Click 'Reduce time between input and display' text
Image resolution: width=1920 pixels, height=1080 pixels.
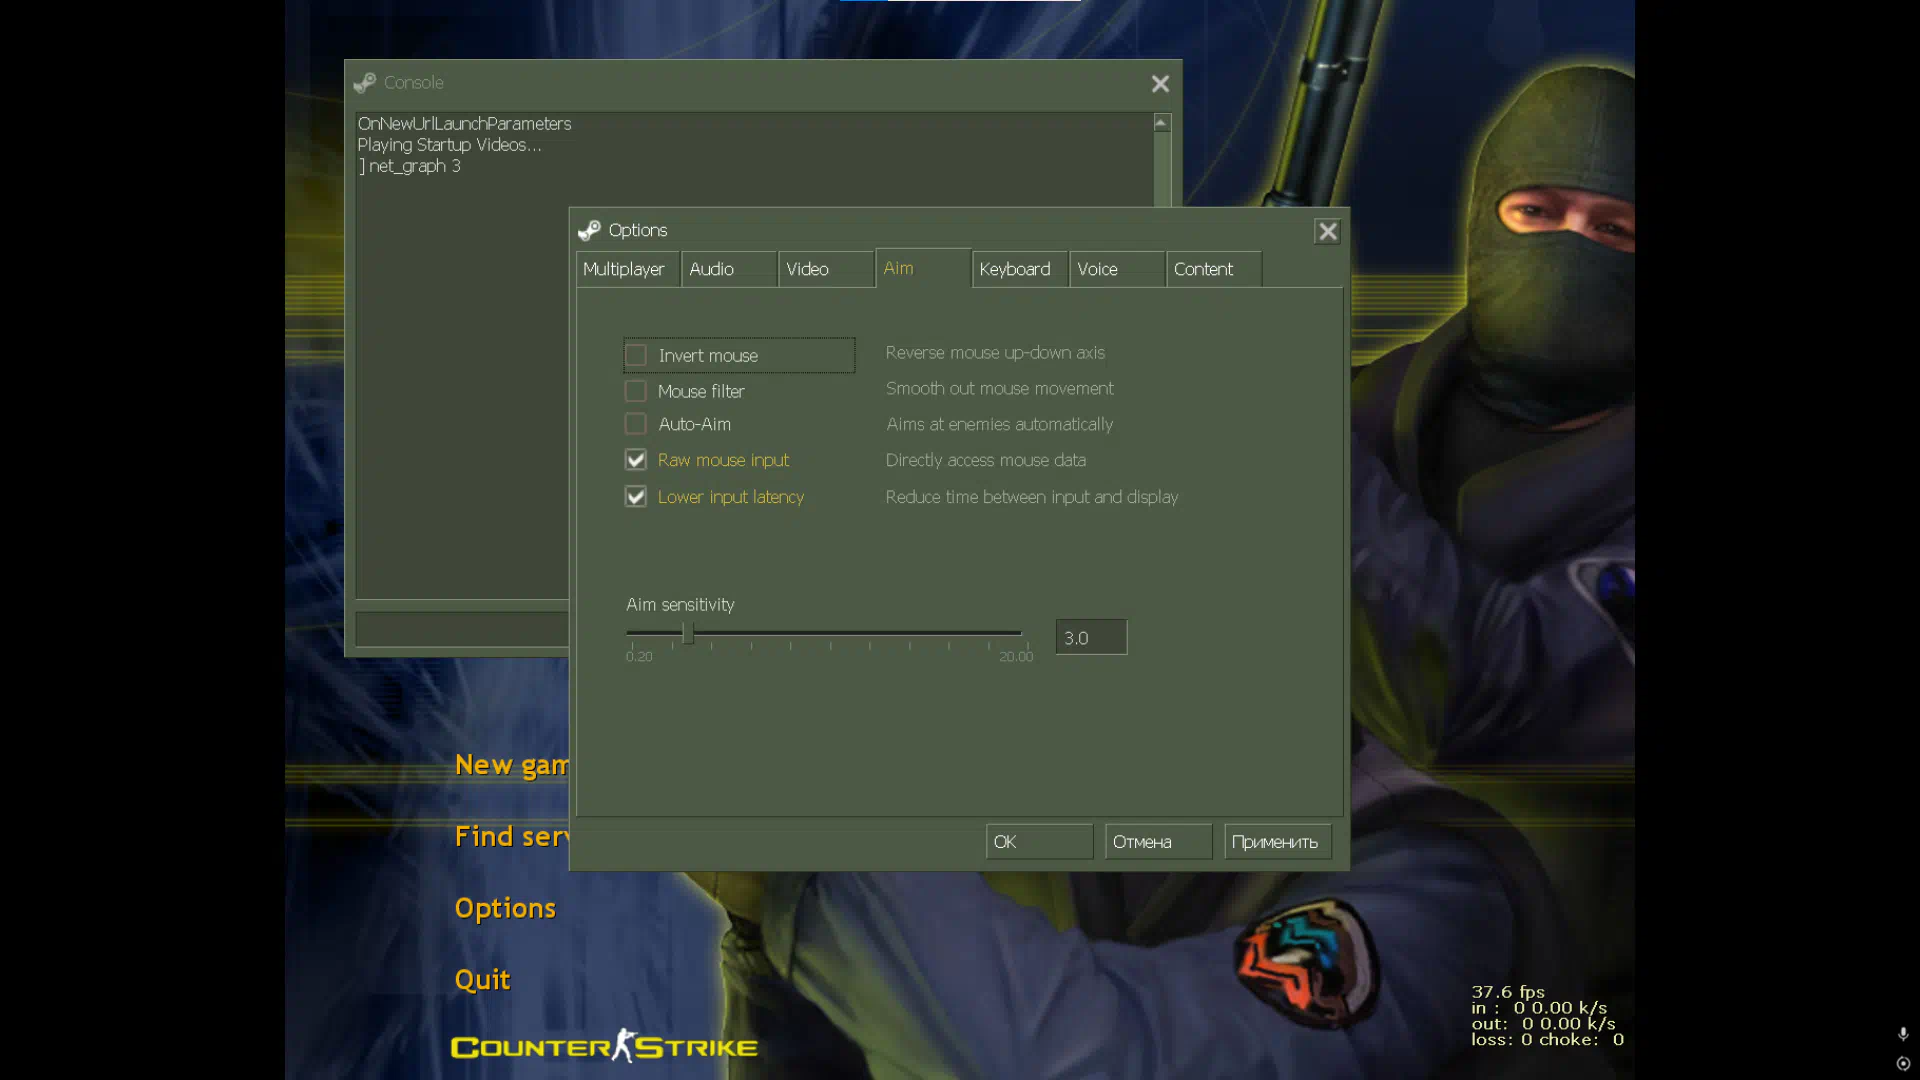pos(1031,497)
